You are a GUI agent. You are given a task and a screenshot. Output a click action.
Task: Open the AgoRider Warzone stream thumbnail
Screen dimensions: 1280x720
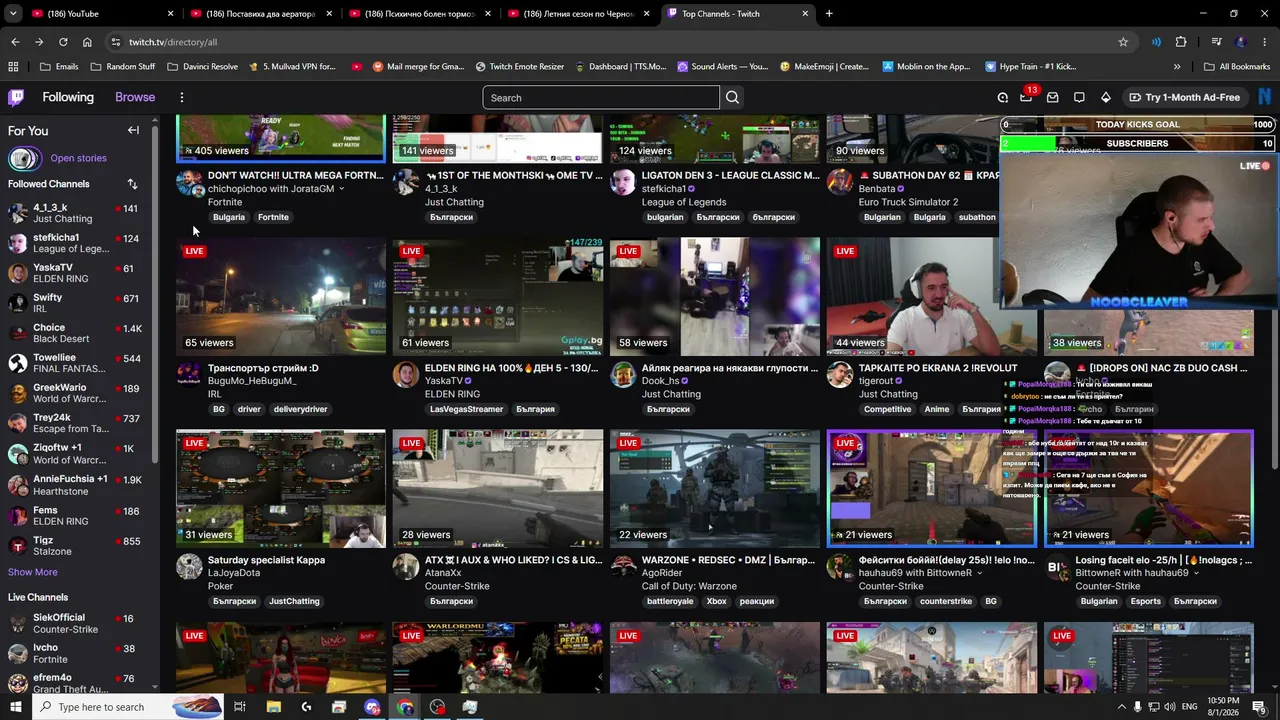point(714,488)
